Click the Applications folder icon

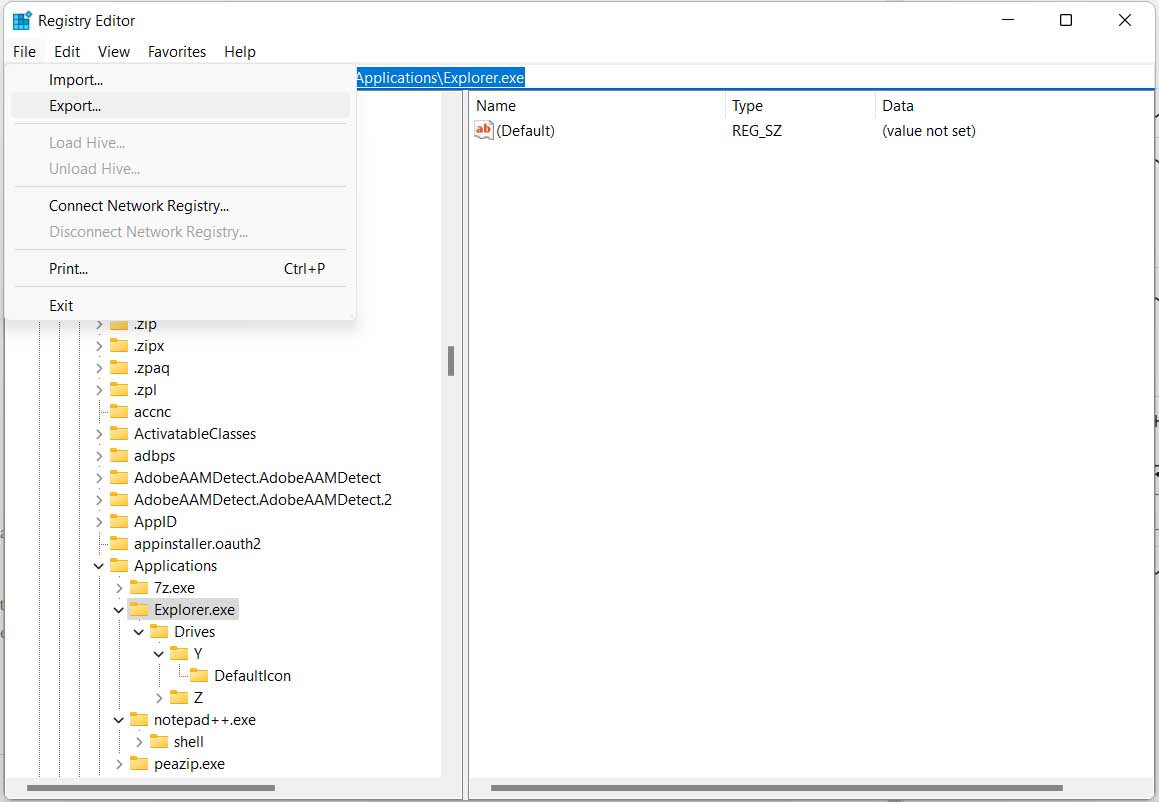[x=120, y=565]
